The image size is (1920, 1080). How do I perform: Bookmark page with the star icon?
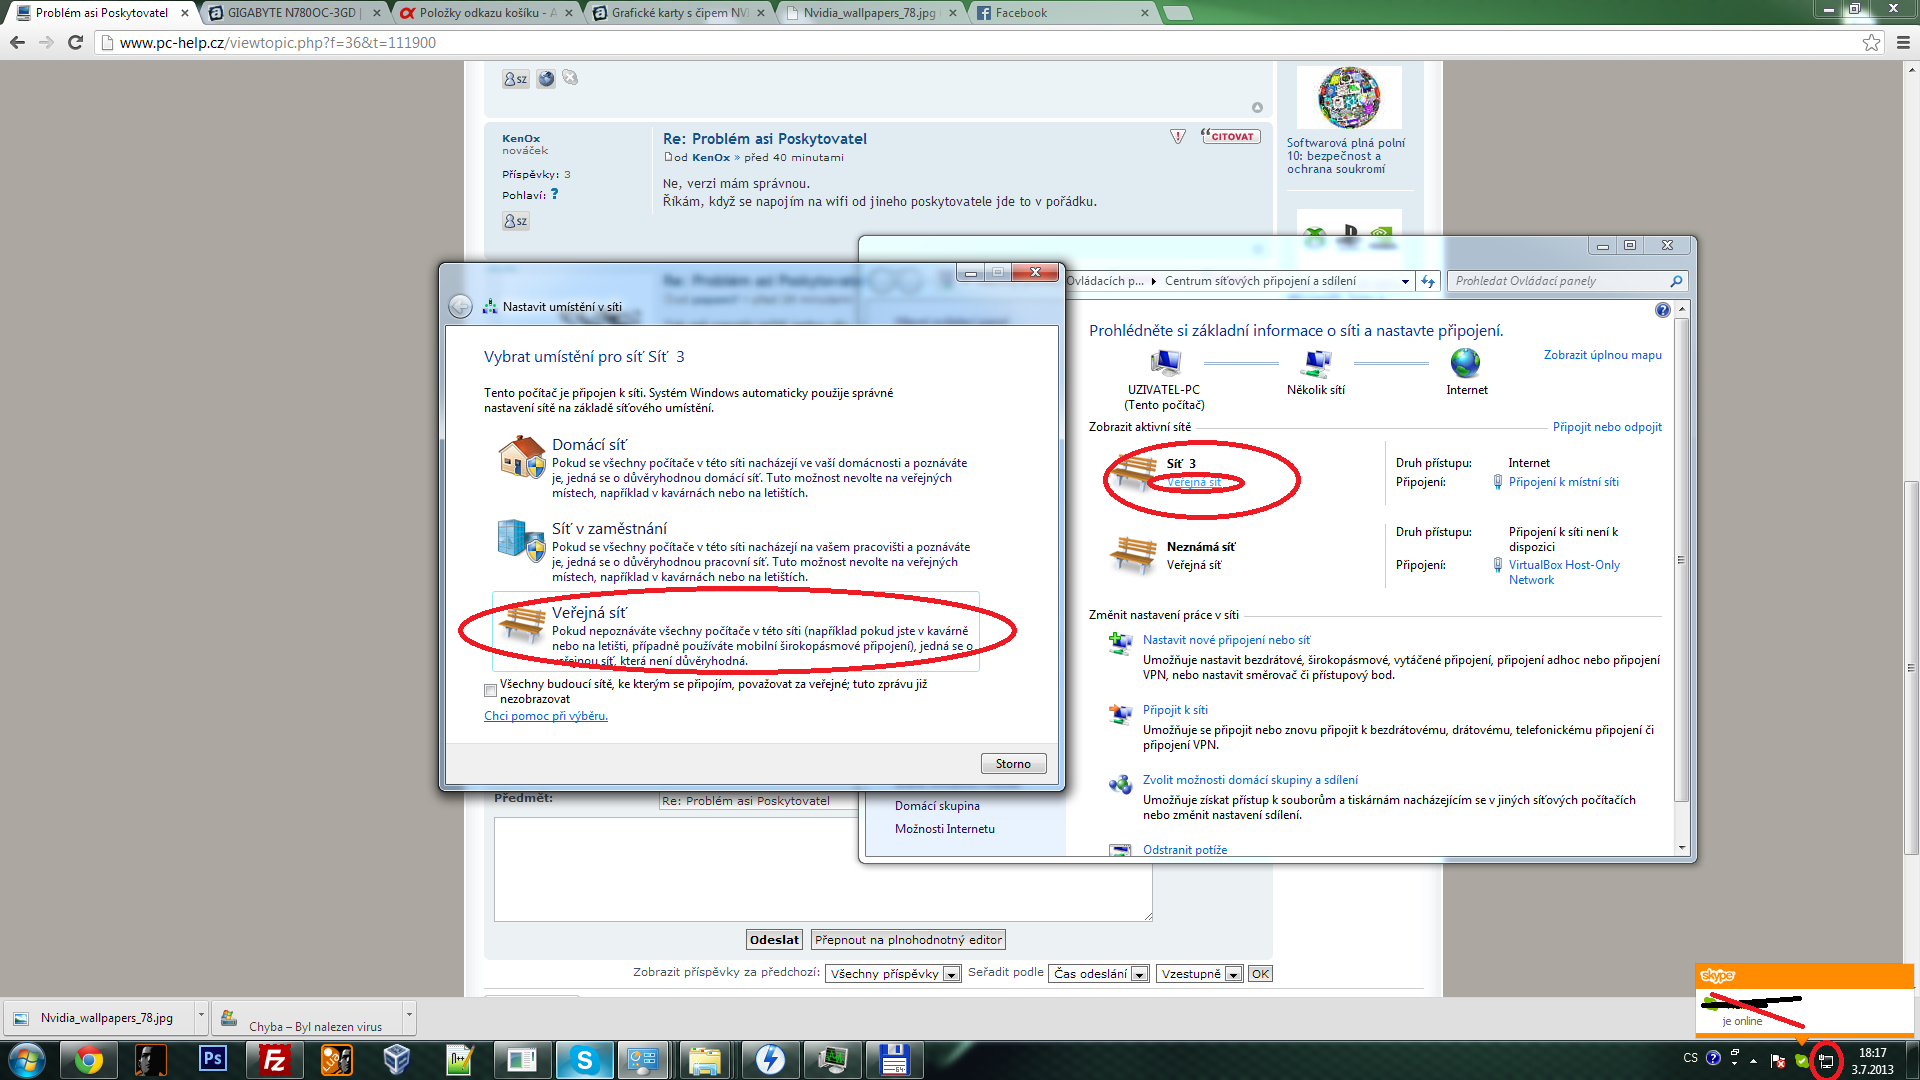point(1871,42)
